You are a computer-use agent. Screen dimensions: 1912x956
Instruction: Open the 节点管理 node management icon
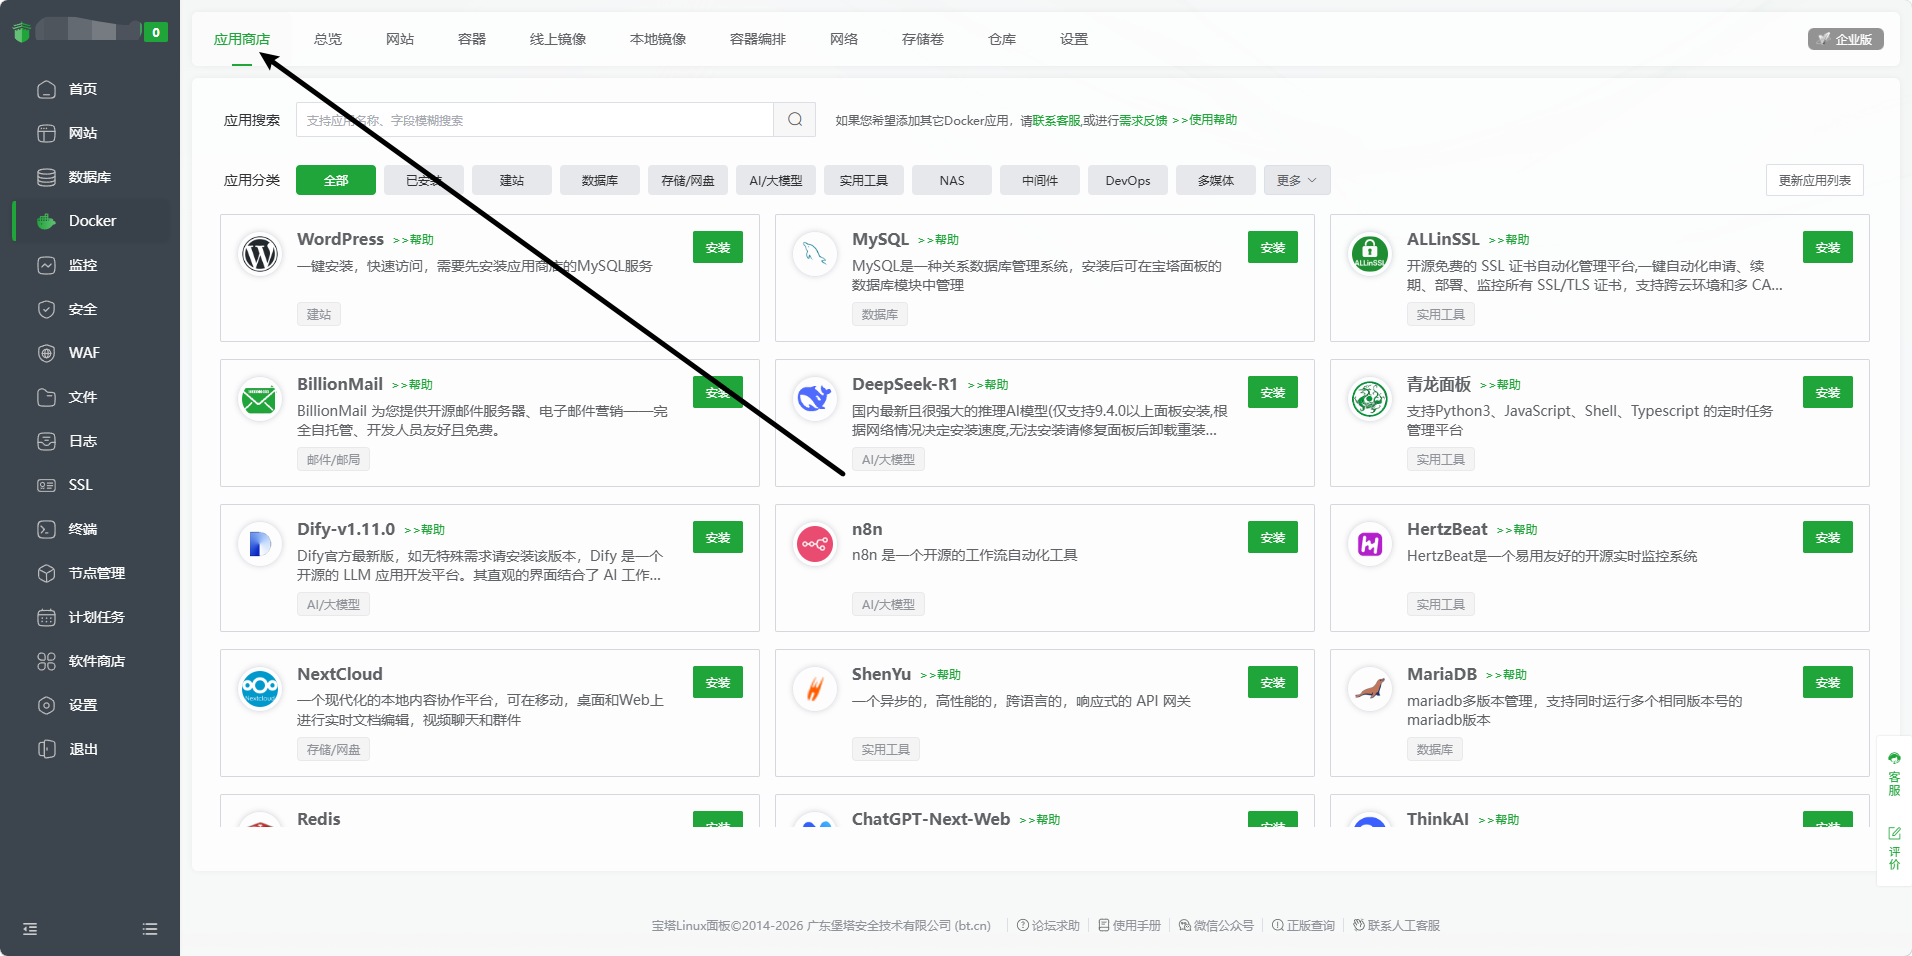(x=46, y=573)
